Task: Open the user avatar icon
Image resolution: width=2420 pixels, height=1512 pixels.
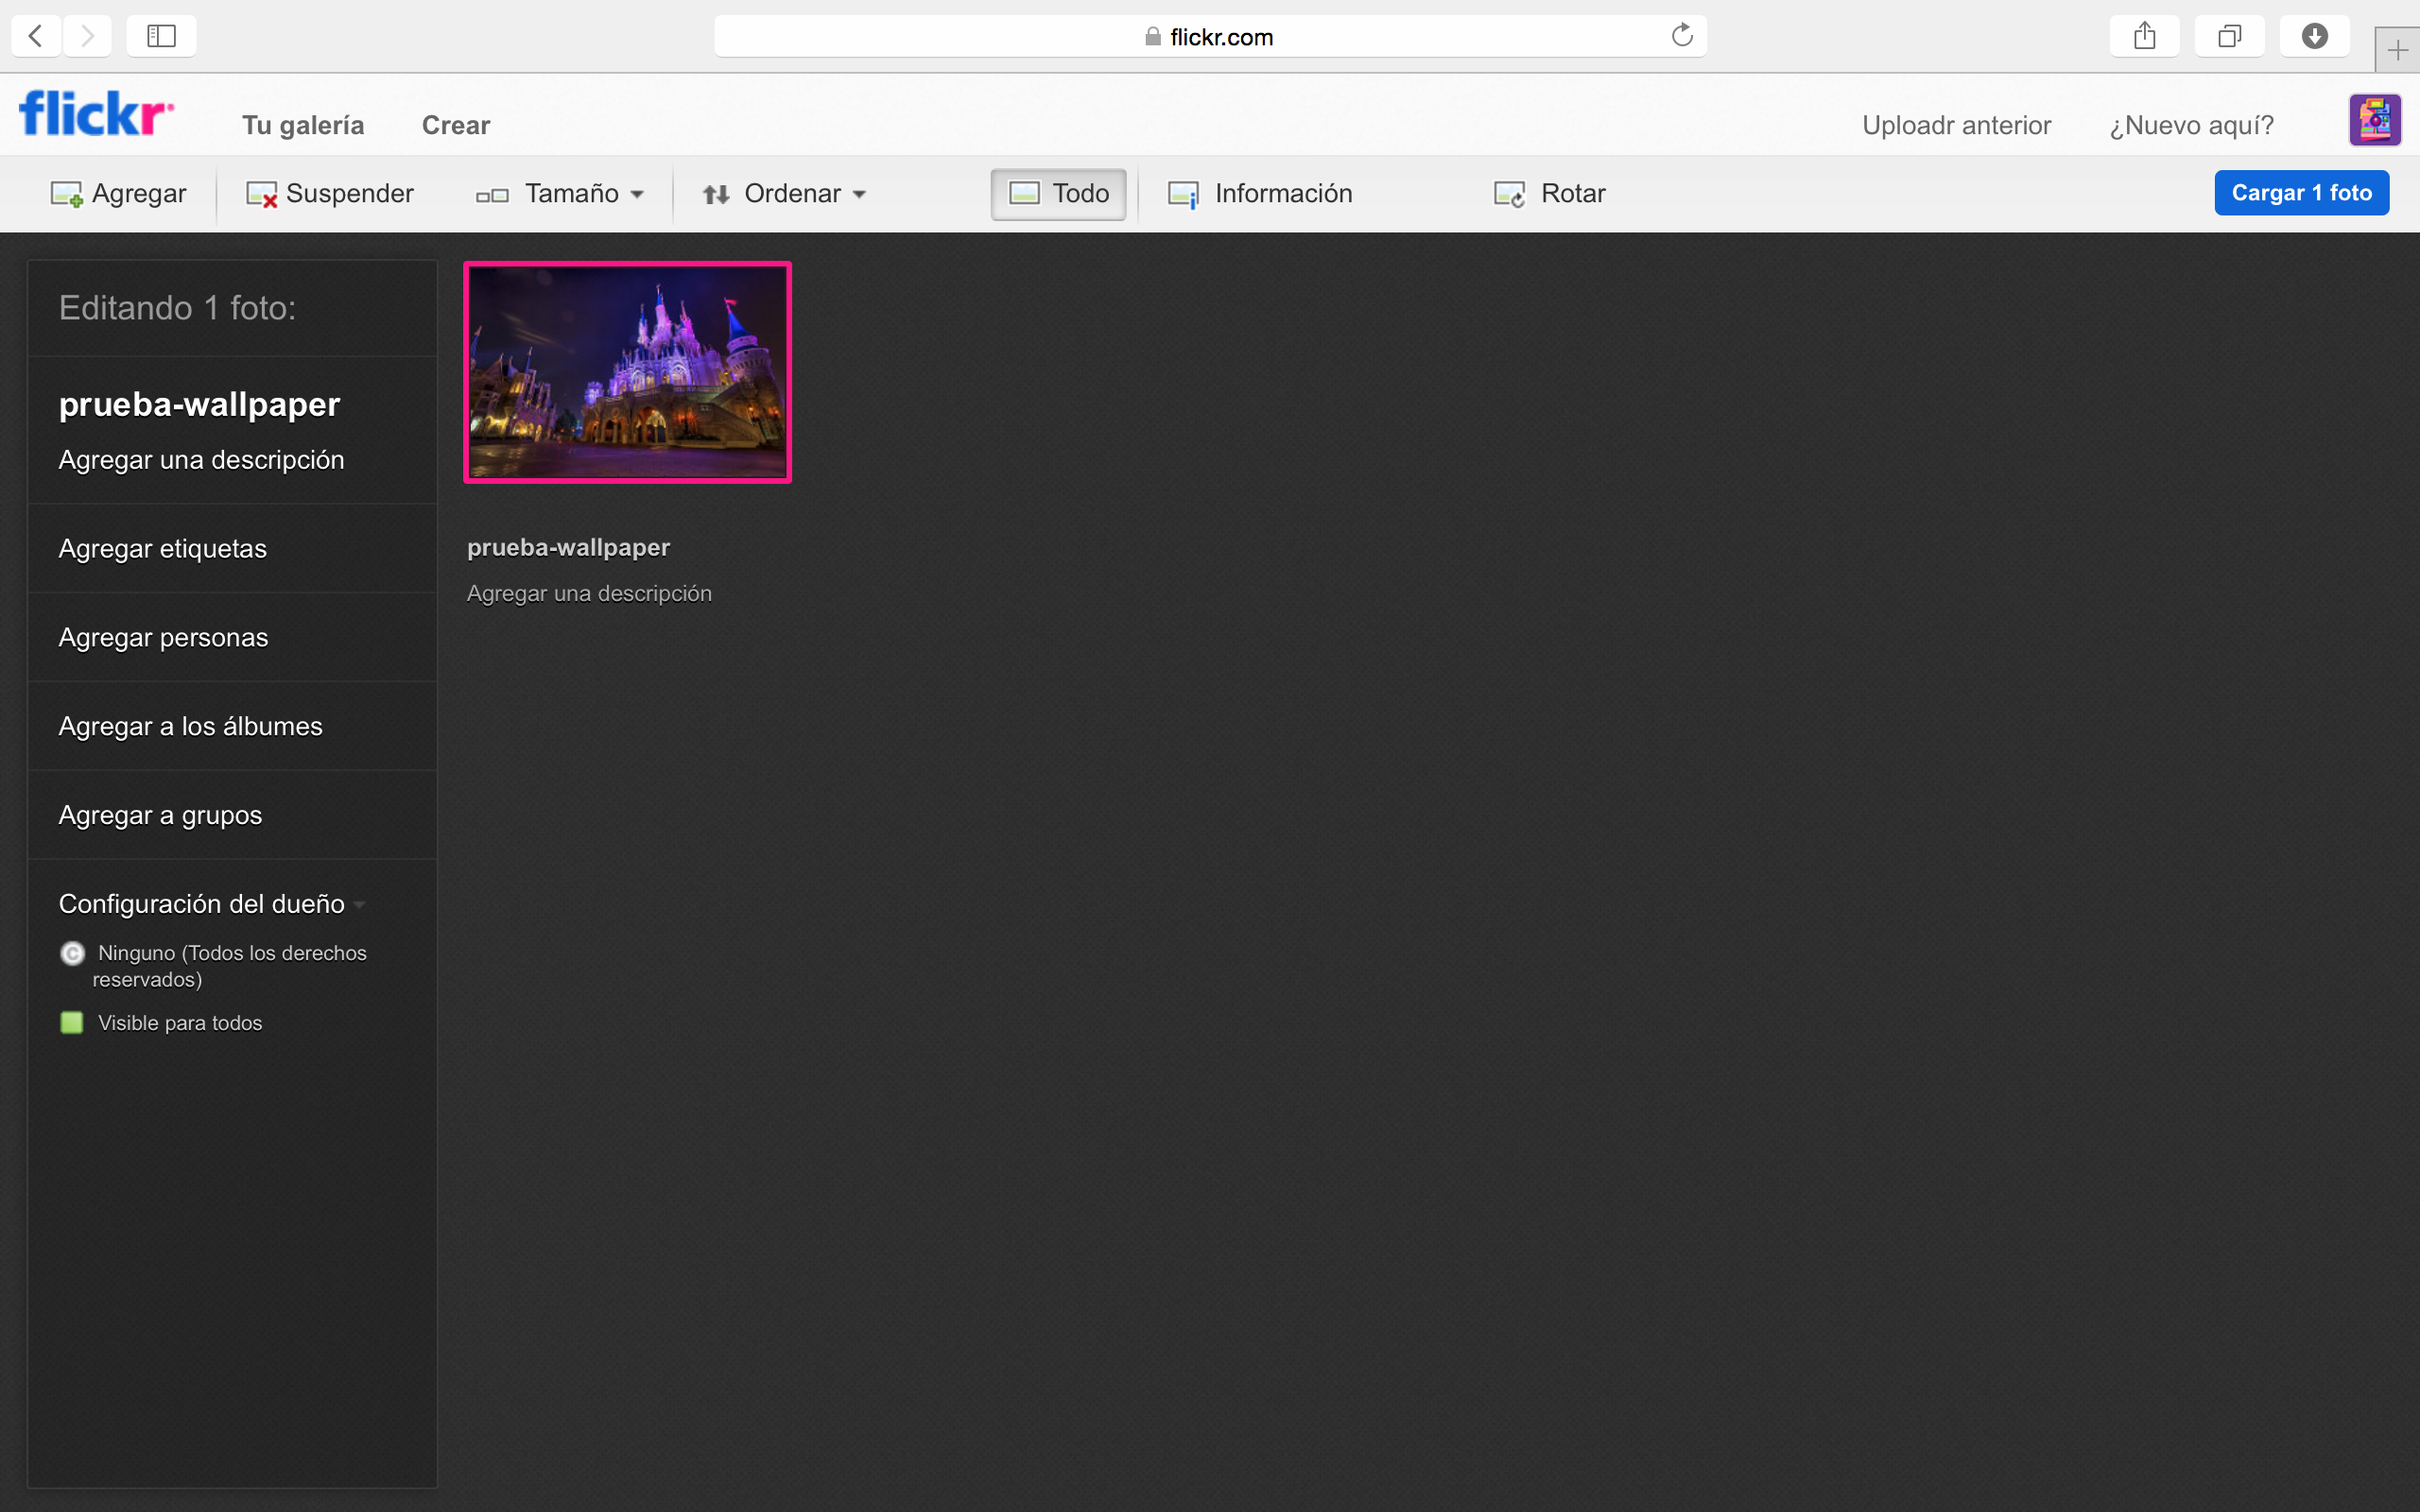Action: click(x=2375, y=121)
